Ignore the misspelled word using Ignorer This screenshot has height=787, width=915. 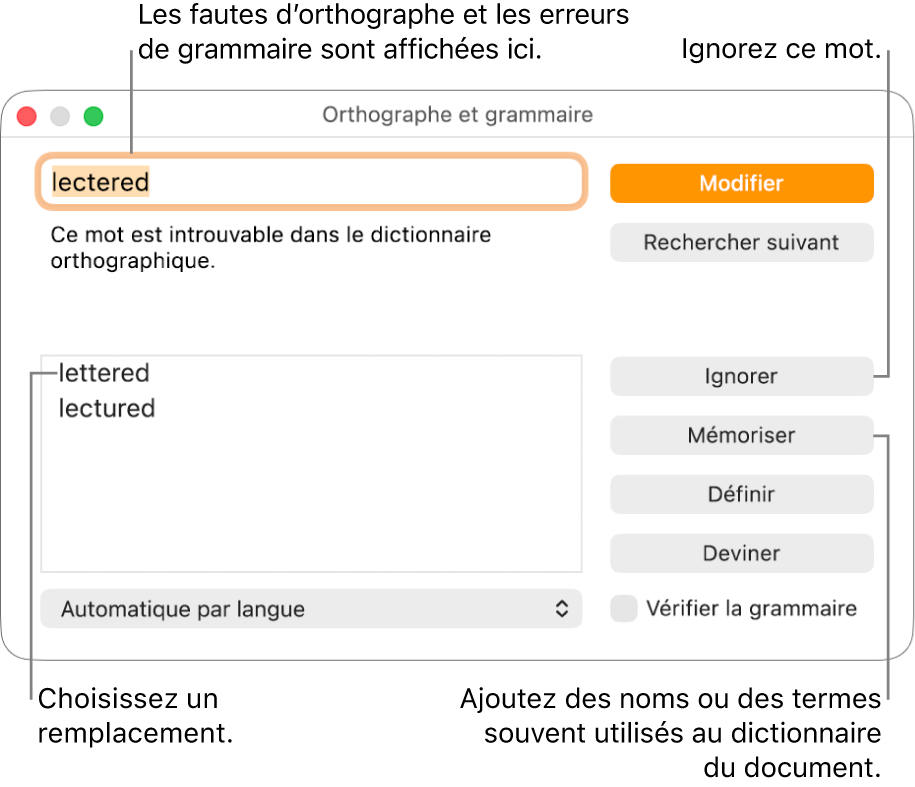[741, 376]
